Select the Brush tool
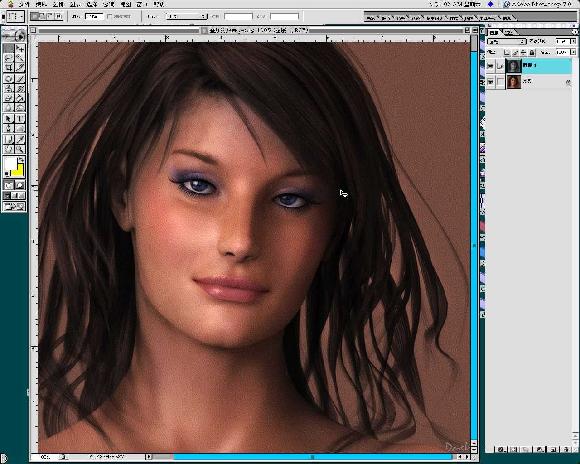The image size is (580, 464). 20,79
